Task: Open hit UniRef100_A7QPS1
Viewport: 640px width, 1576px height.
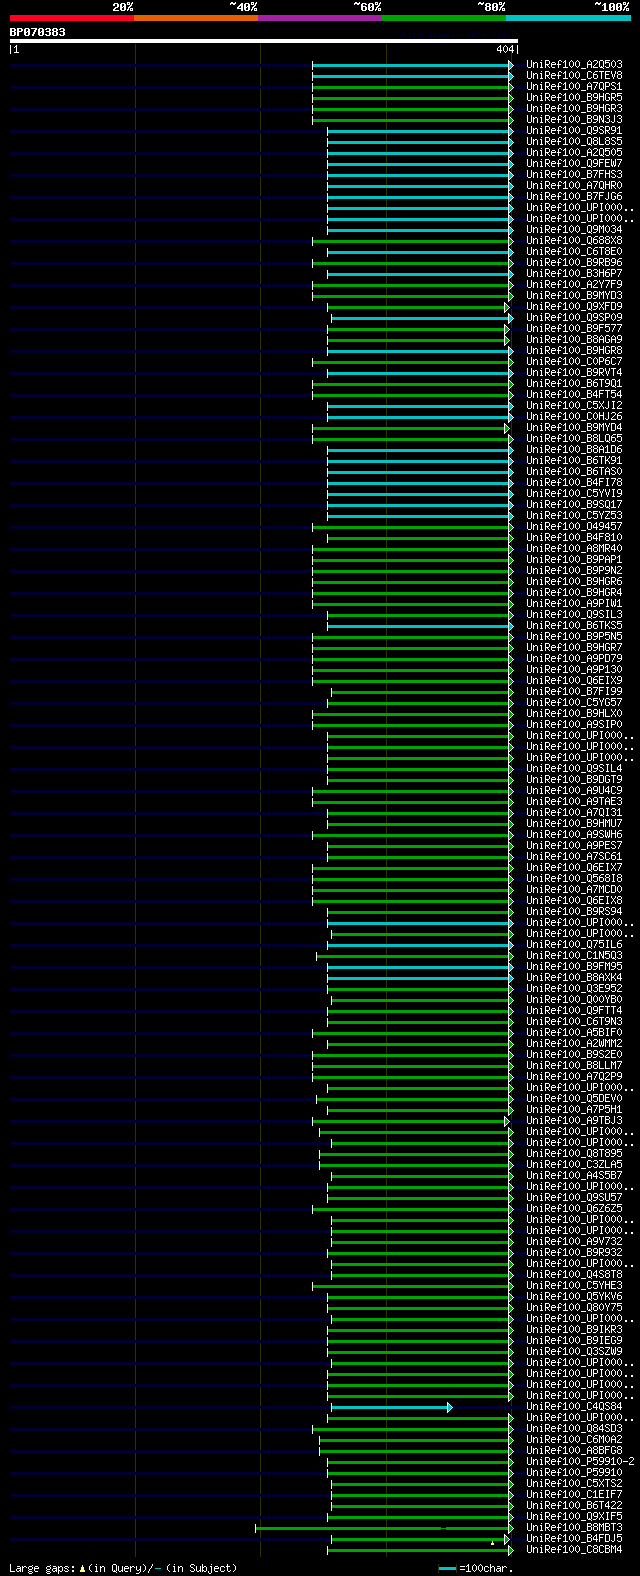Action: coord(574,86)
